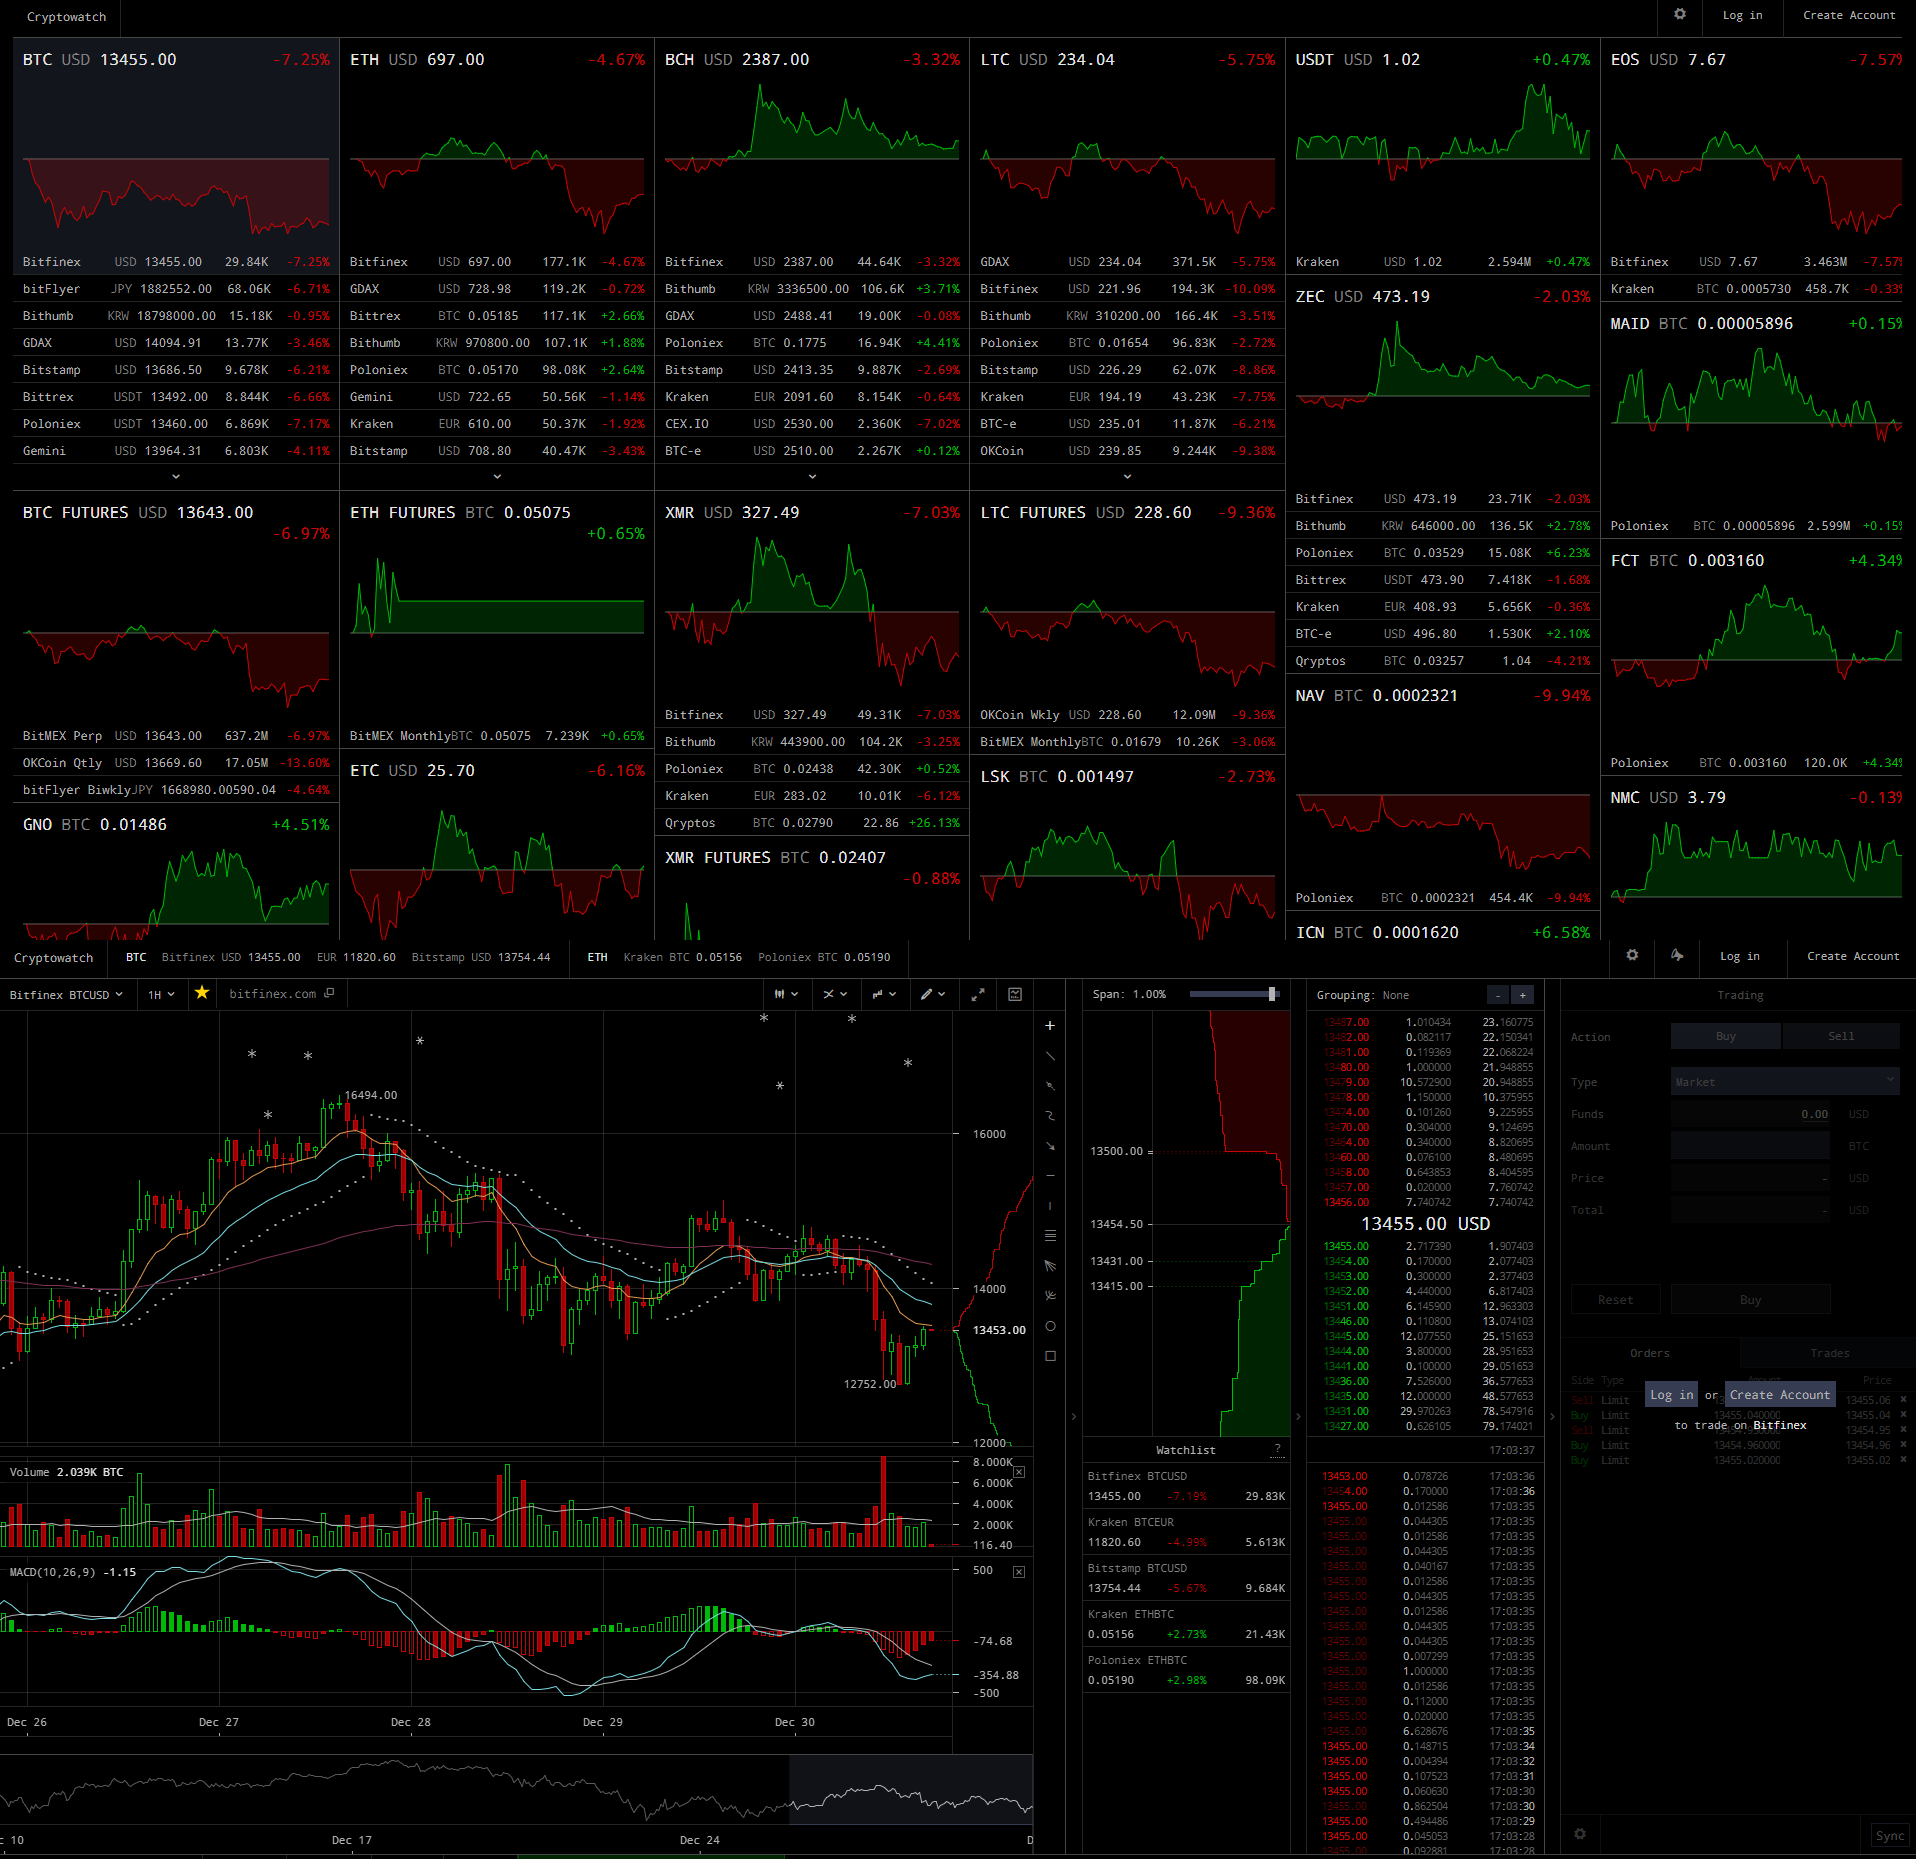Click Log in overlay button in Orders panel
1916x1859 pixels.
click(1672, 1395)
